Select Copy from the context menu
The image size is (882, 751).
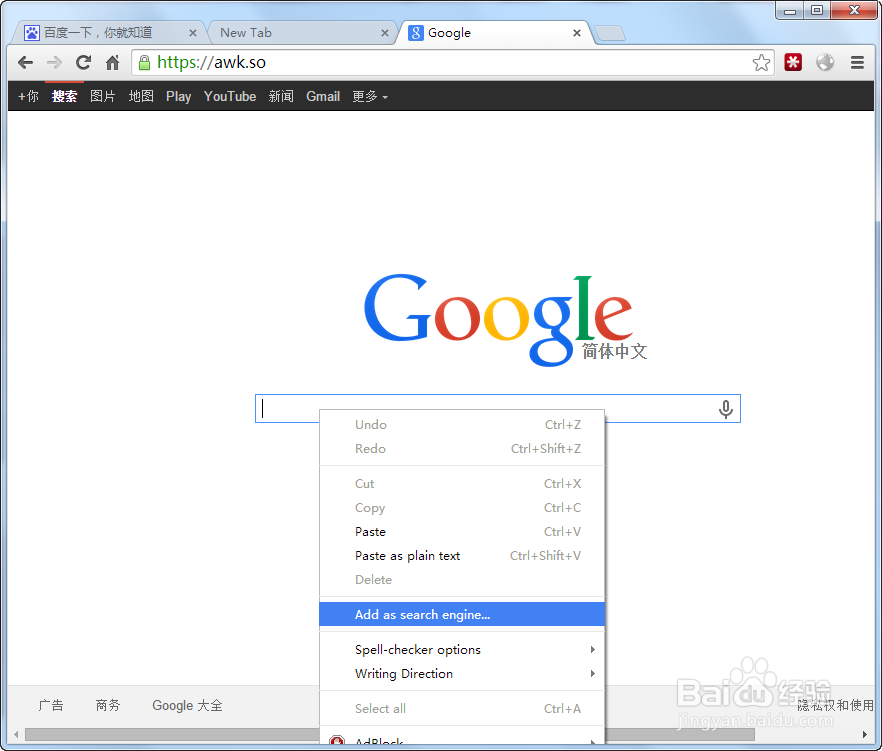pyautogui.click(x=462, y=508)
